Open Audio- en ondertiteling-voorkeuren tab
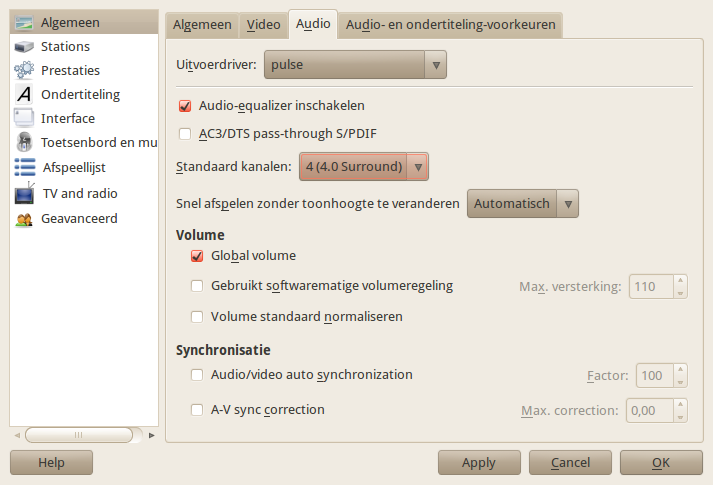The image size is (713, 485). [451, 25]
